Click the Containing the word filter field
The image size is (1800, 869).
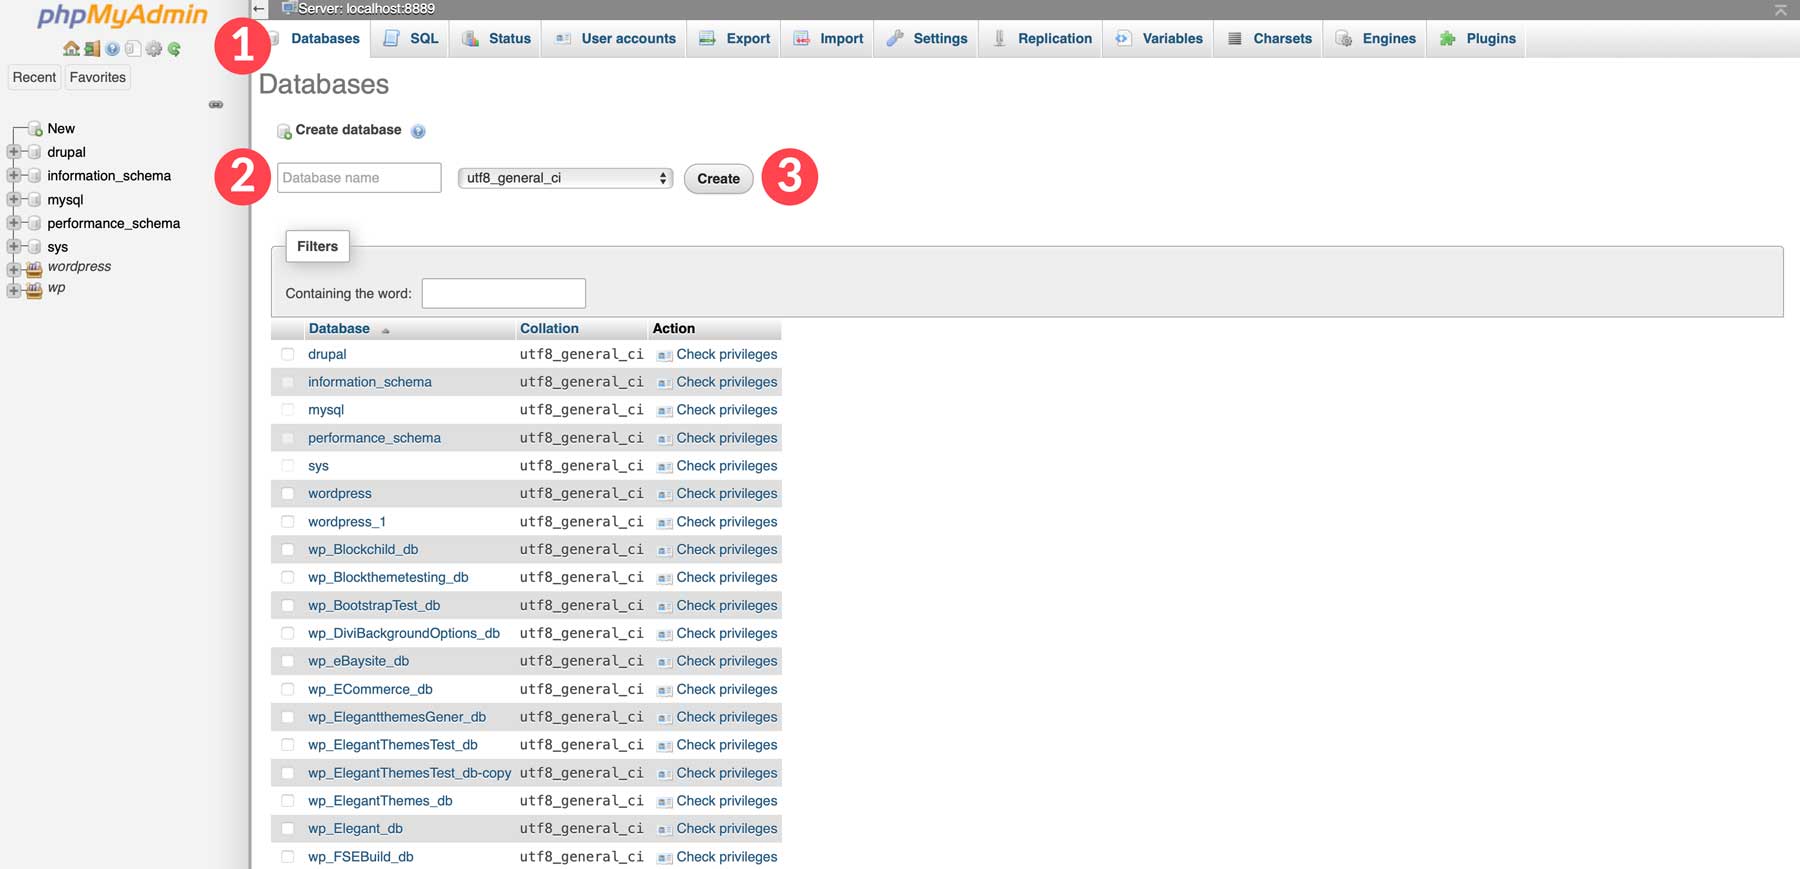click(x=503, y=293)
